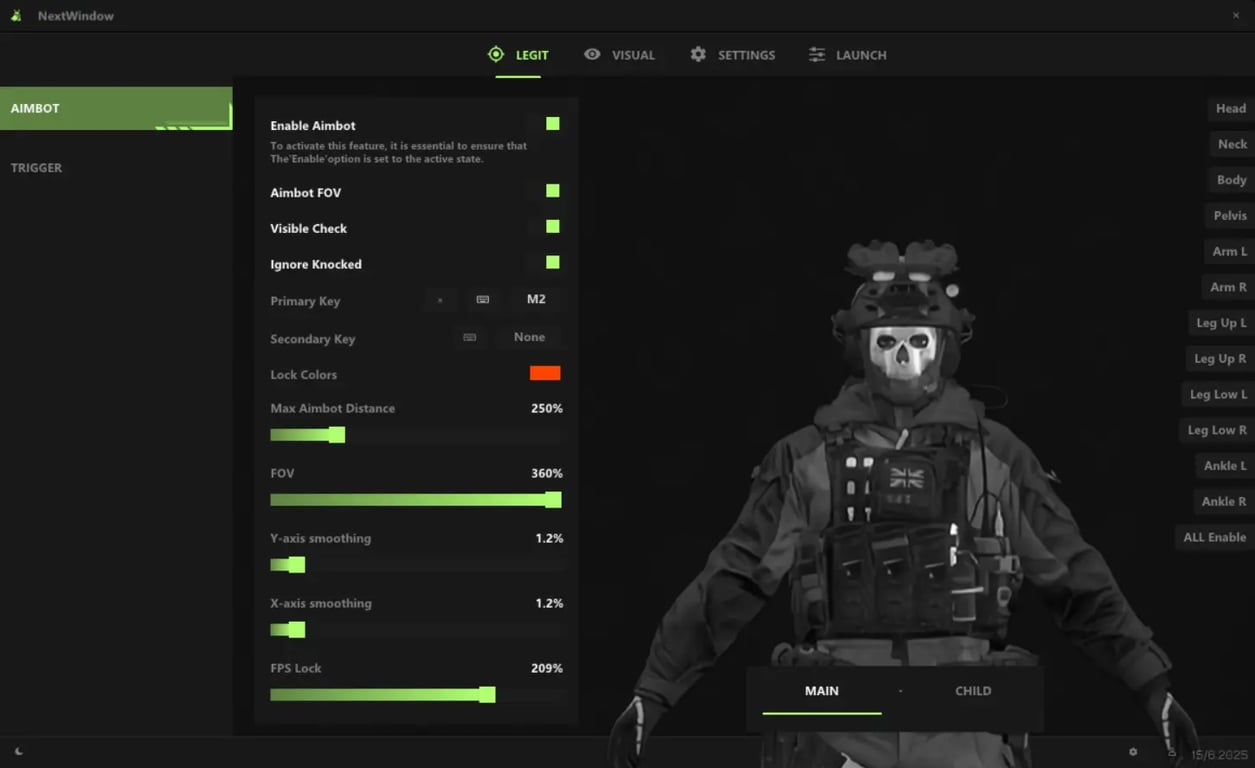1255x768 pixels.
Task: Click the 360% FOV value
Action: pyautogui.click(x=547, y=473)
